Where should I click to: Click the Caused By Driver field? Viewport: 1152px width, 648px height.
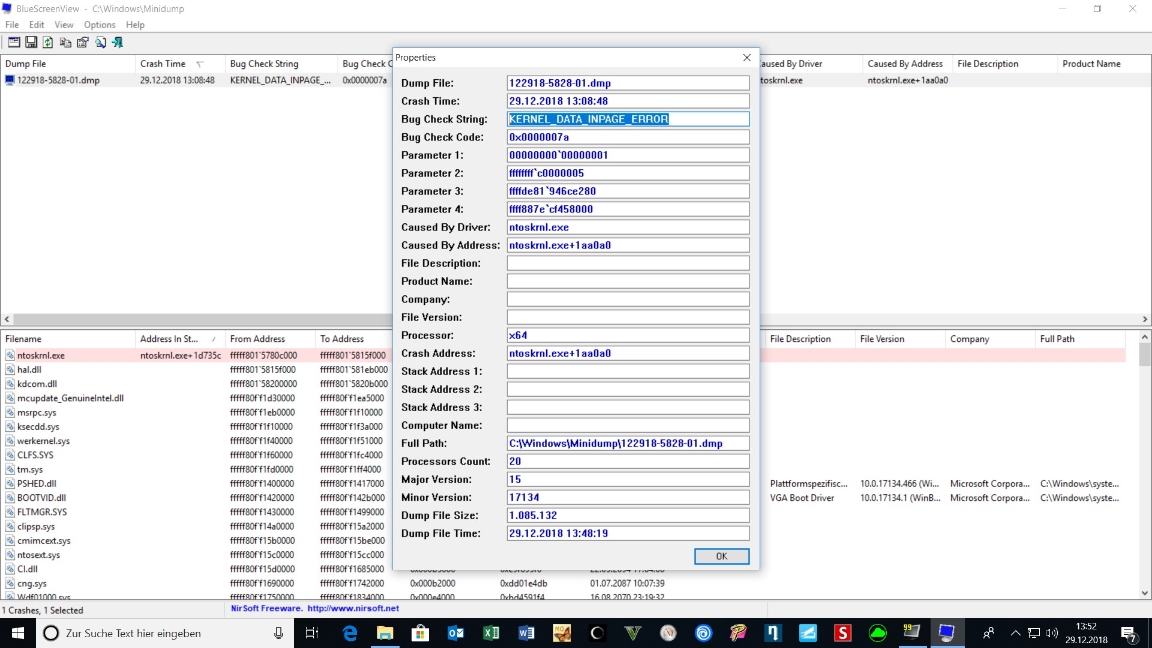click(628, 227)
